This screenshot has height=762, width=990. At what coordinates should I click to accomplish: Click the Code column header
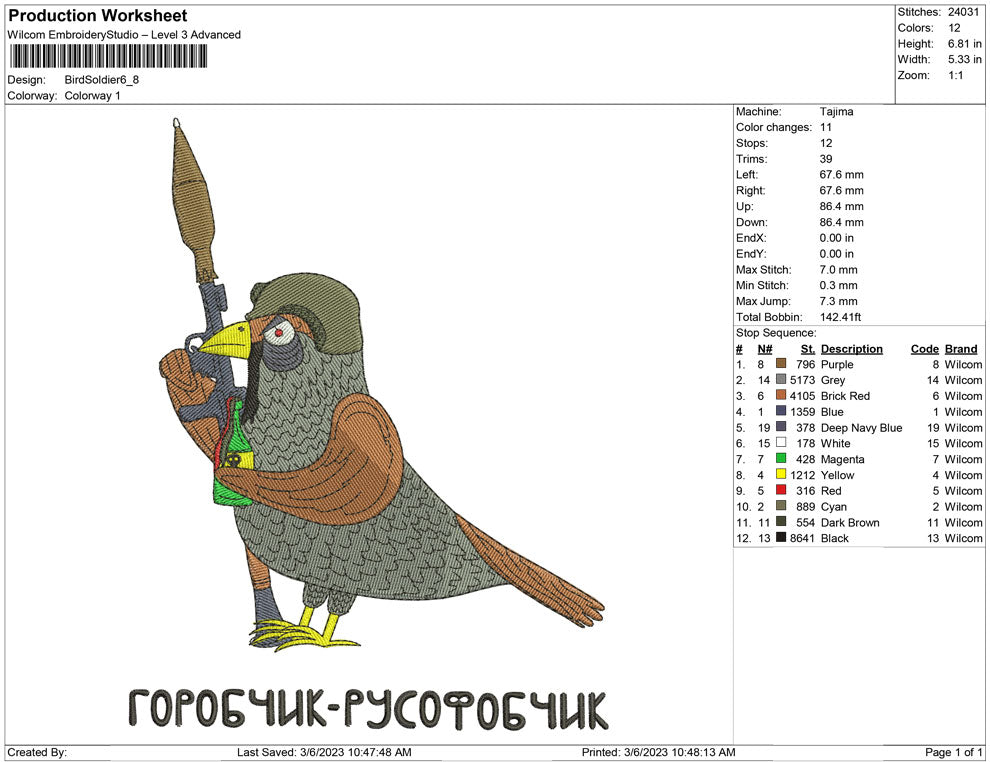924,349
